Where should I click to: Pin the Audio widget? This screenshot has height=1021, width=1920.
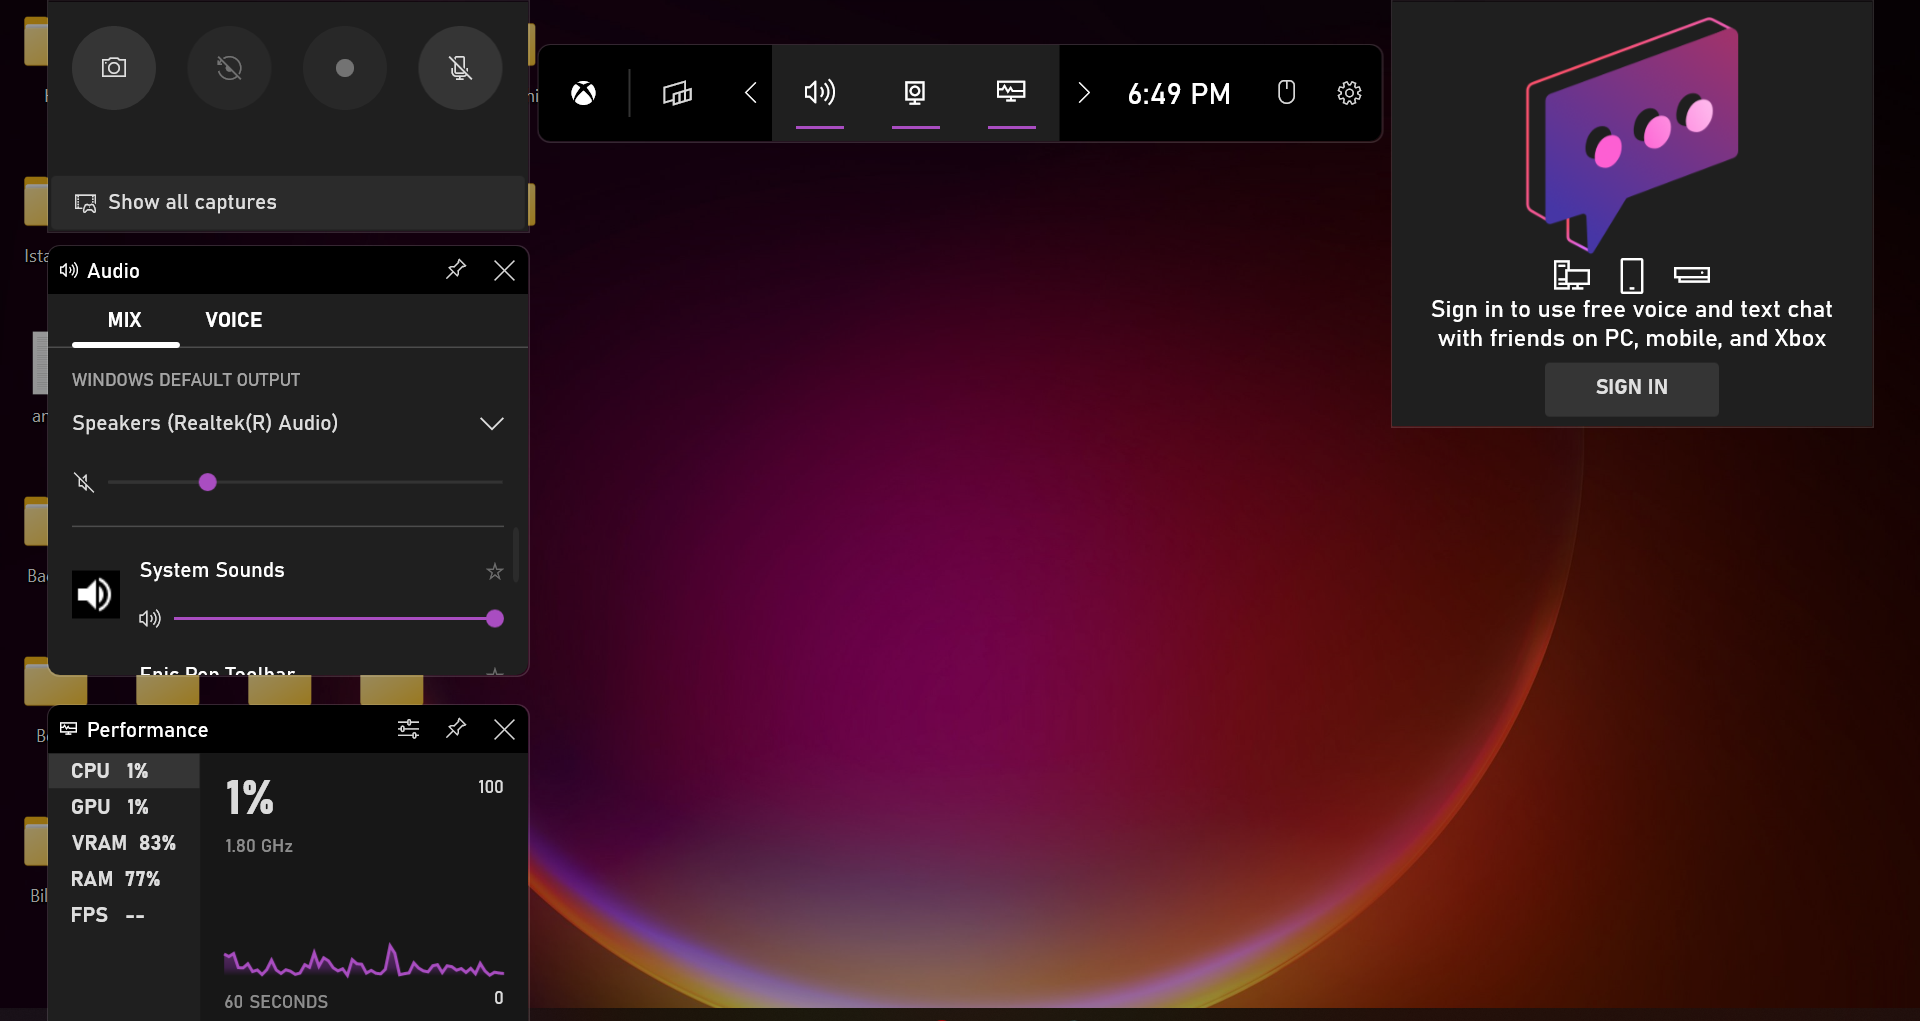click(x=456, y=270)
